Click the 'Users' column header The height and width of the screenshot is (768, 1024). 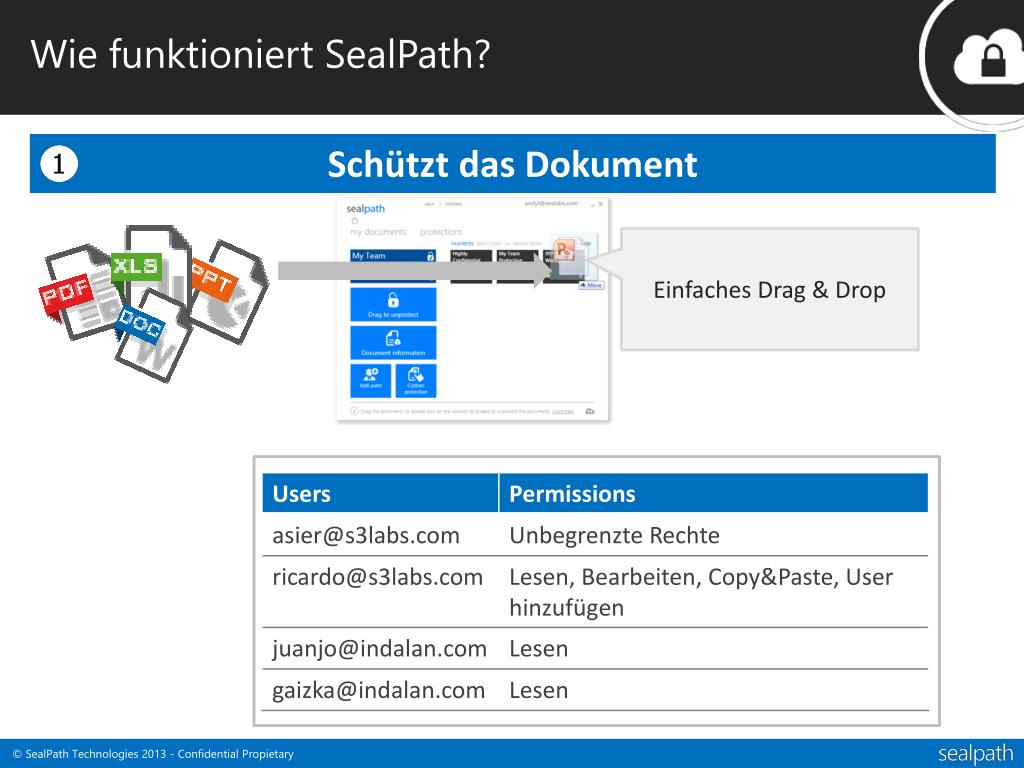[380, 493]
